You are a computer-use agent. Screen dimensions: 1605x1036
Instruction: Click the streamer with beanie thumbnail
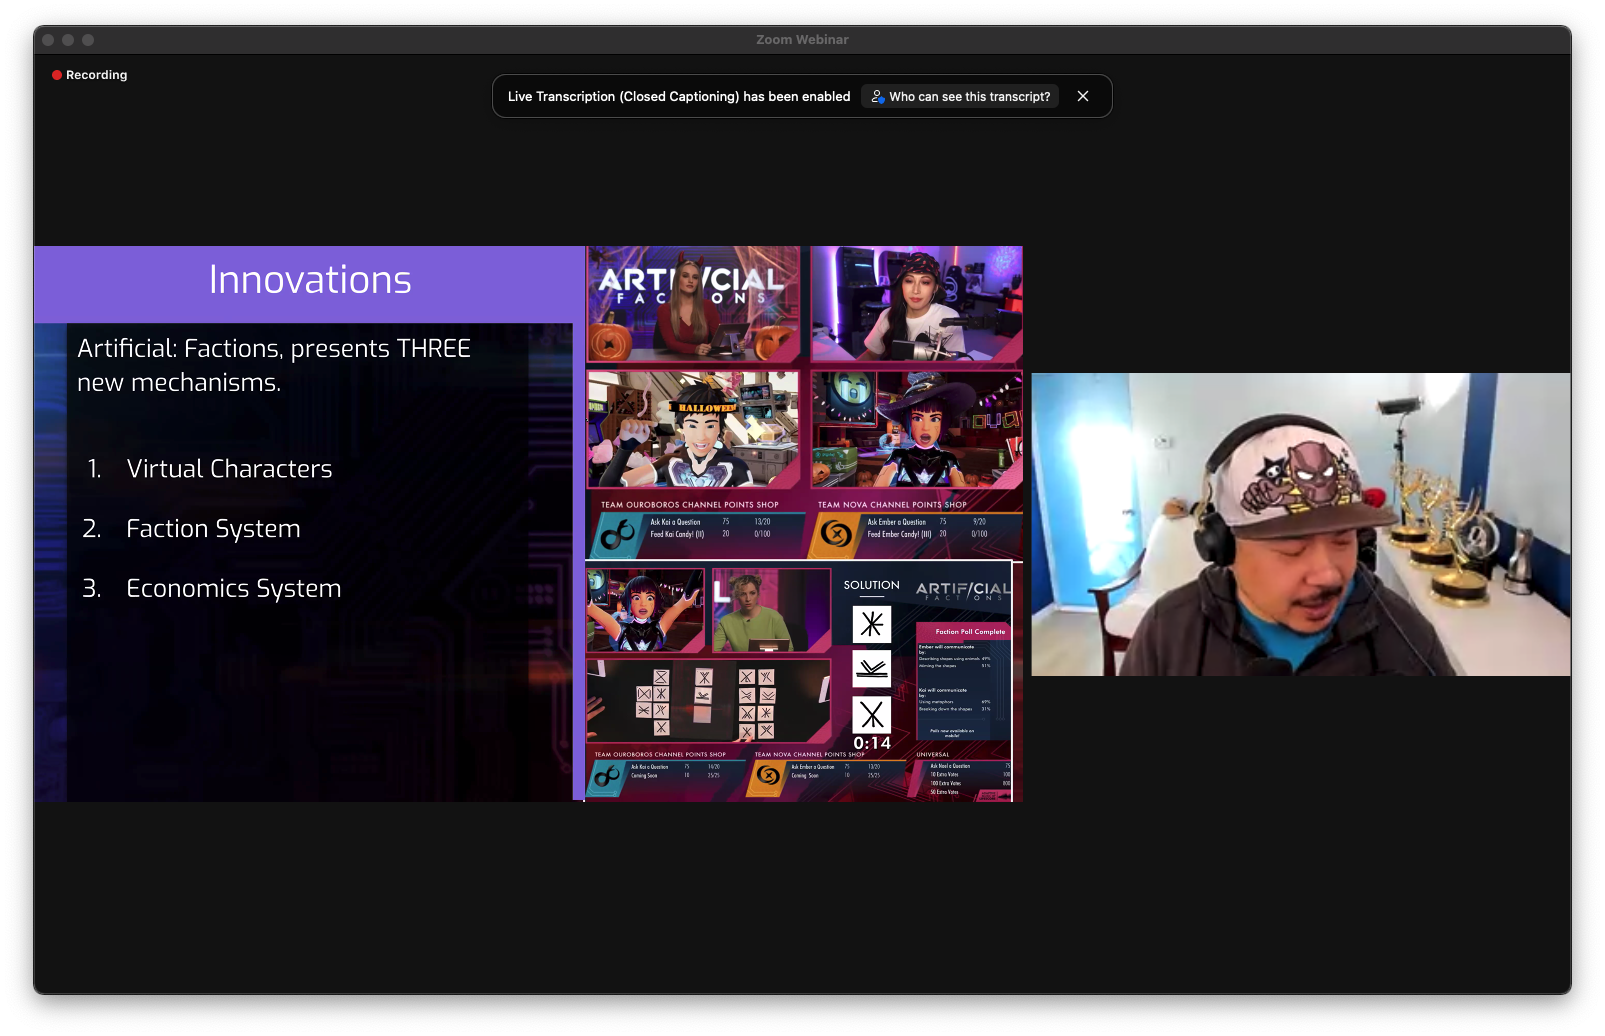[916, 304]
